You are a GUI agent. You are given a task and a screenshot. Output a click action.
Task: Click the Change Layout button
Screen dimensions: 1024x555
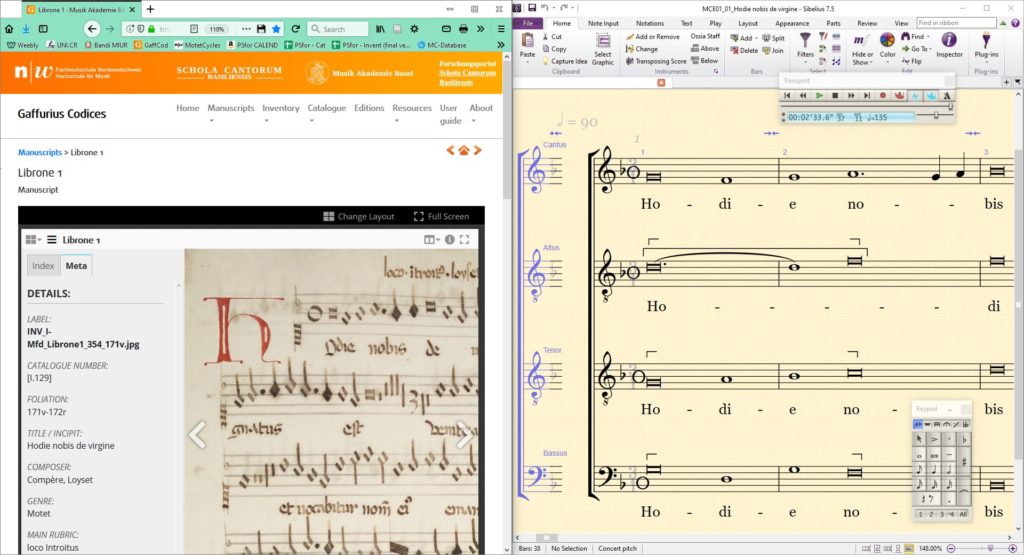pos(358,217)
